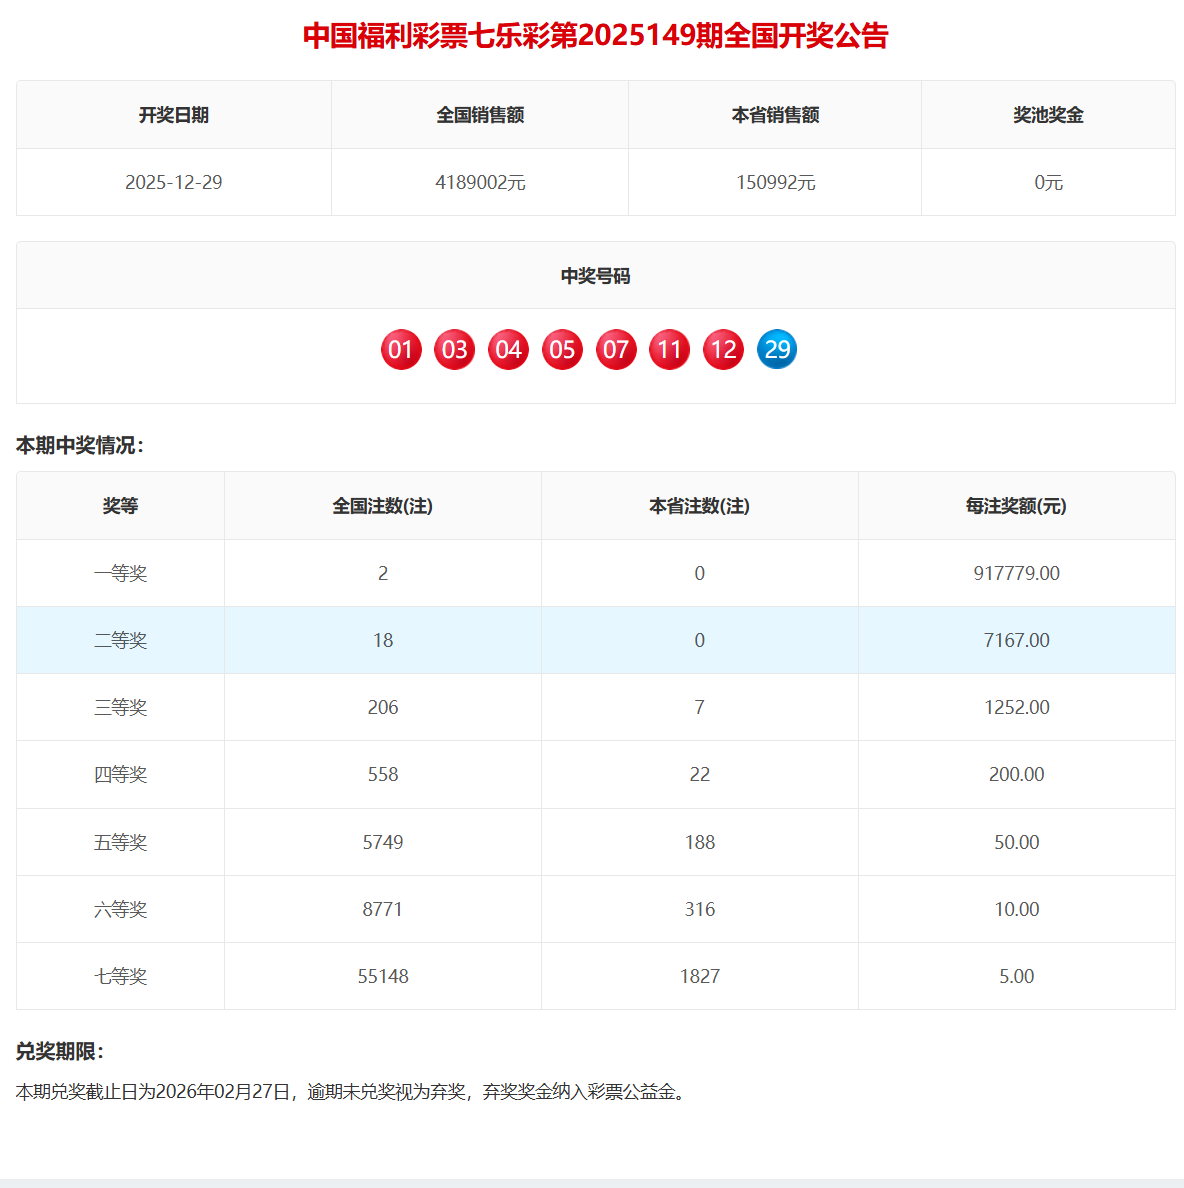The image size is (1184, 1188).
Task: Select the 全国注数(注) column header
Action: coord(383,506)
